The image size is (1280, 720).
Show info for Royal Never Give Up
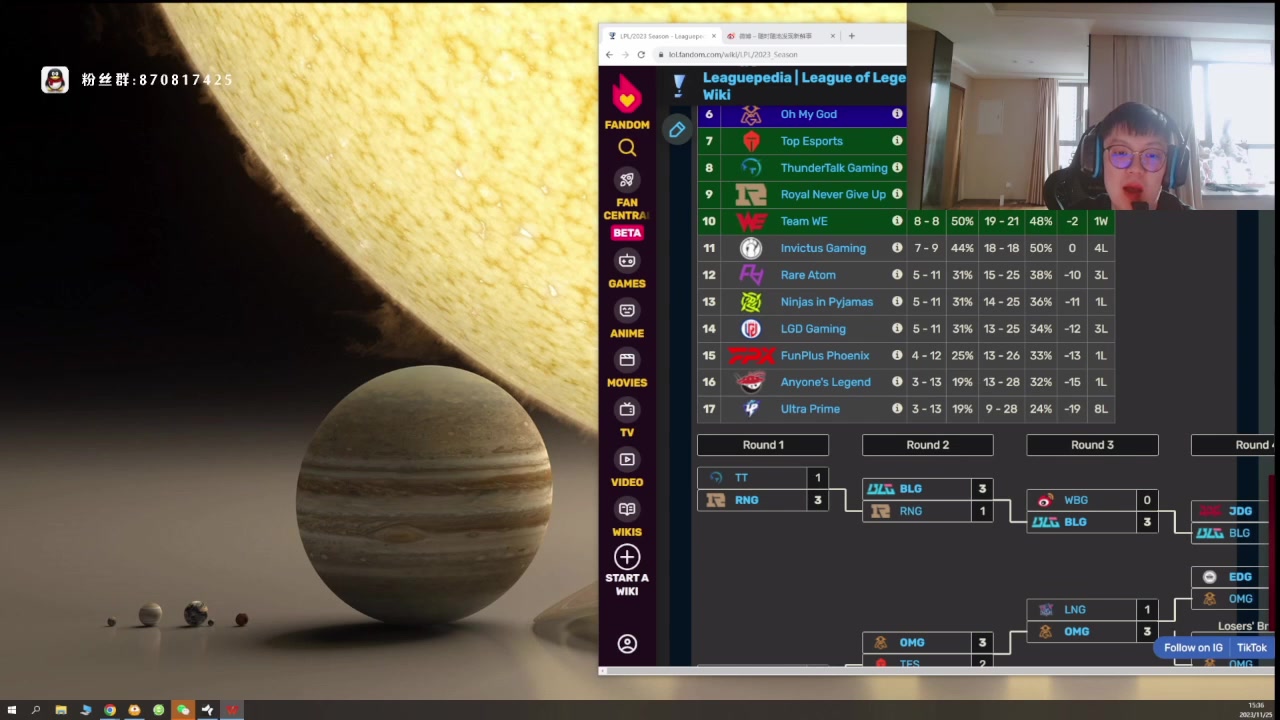click(897, 194)
